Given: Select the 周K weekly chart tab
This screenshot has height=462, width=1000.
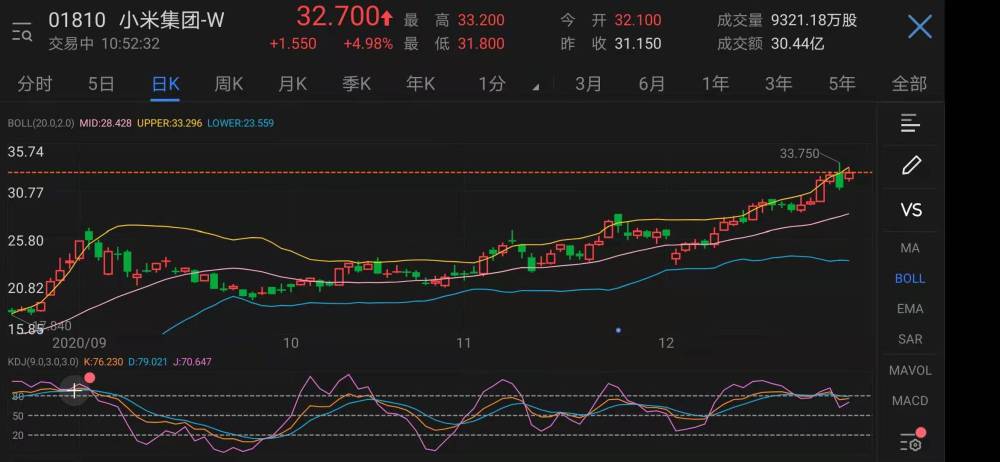Looking at the screenshot, I should tap(228, 84).
